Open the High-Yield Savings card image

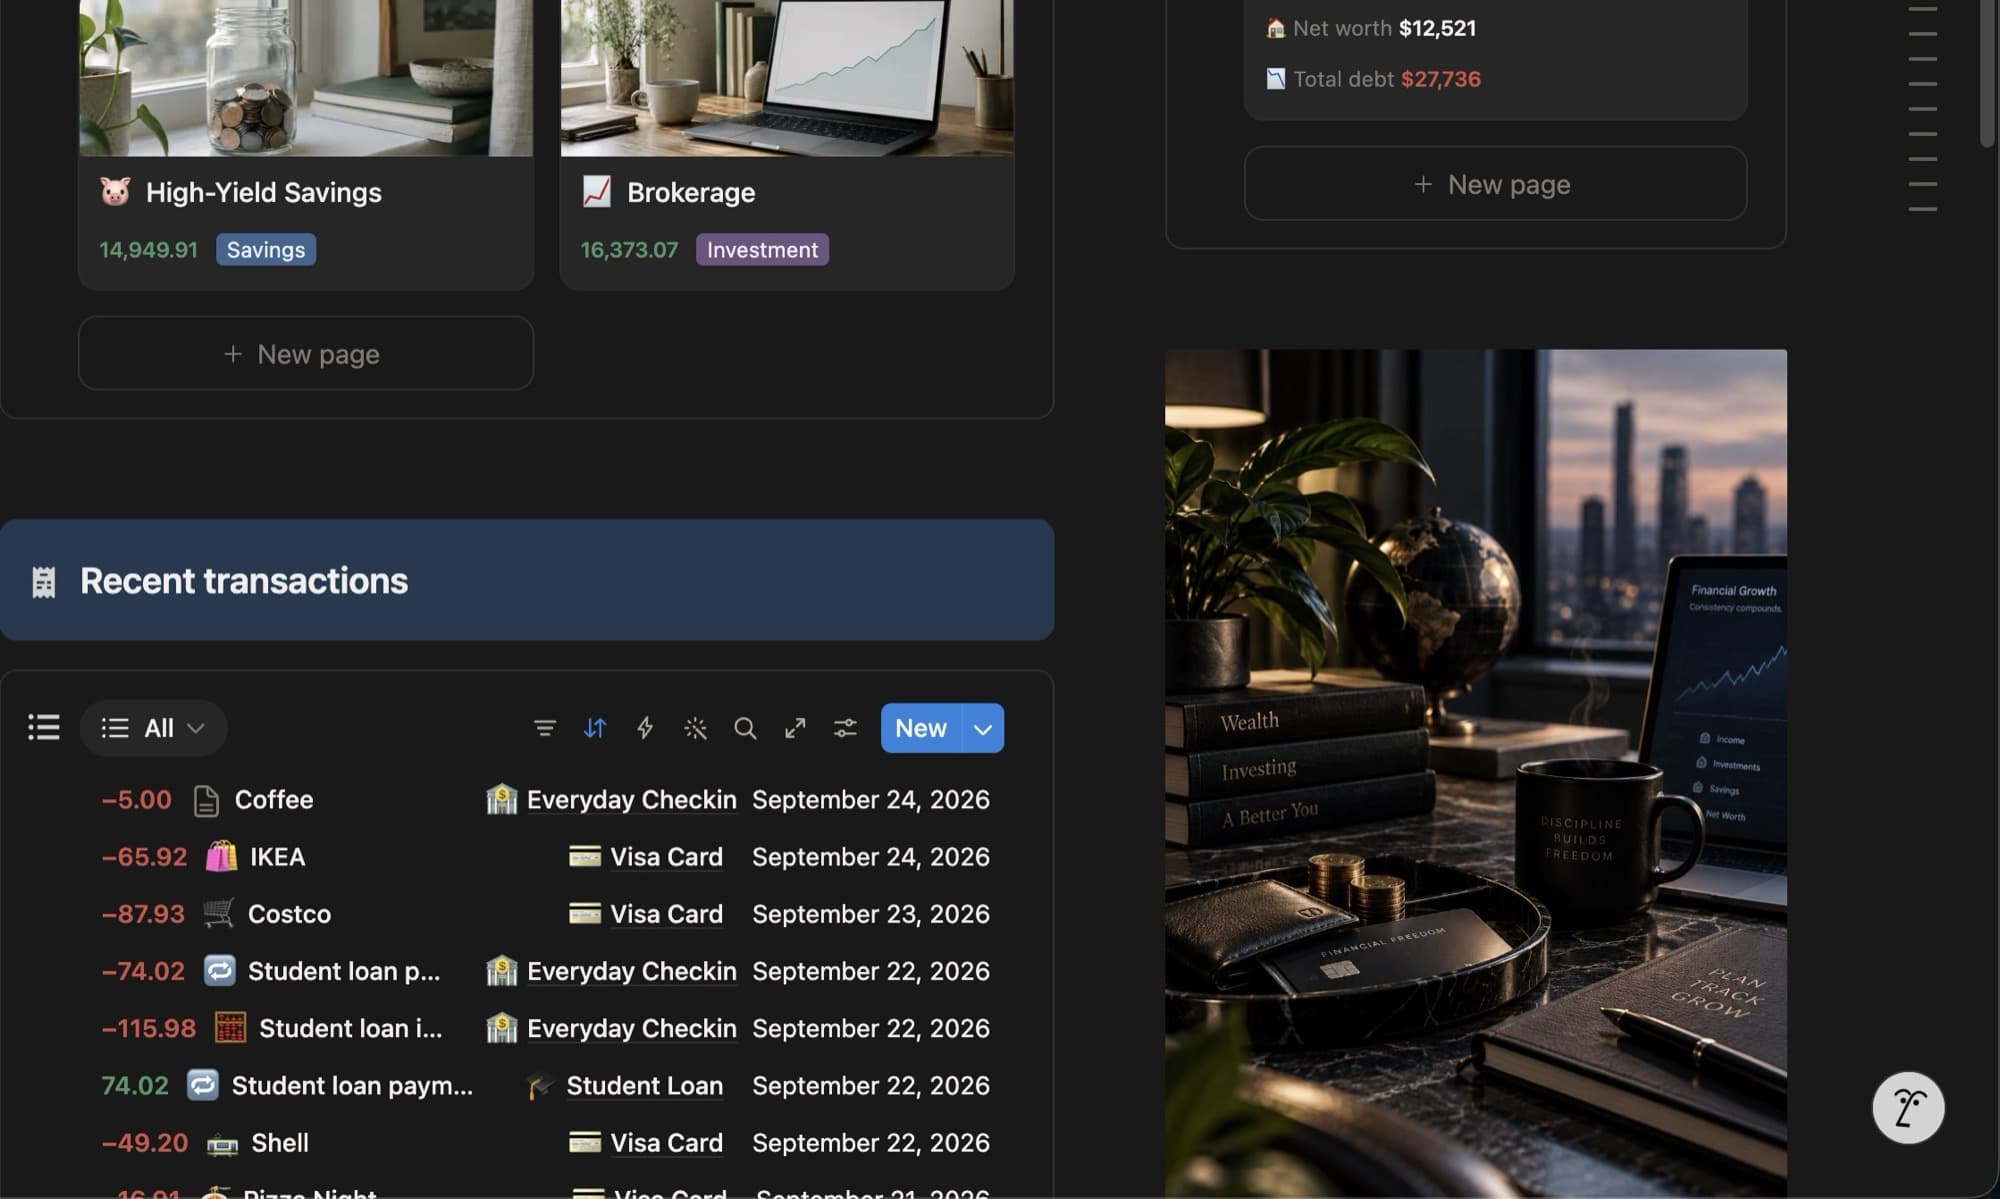click(306, 77)
